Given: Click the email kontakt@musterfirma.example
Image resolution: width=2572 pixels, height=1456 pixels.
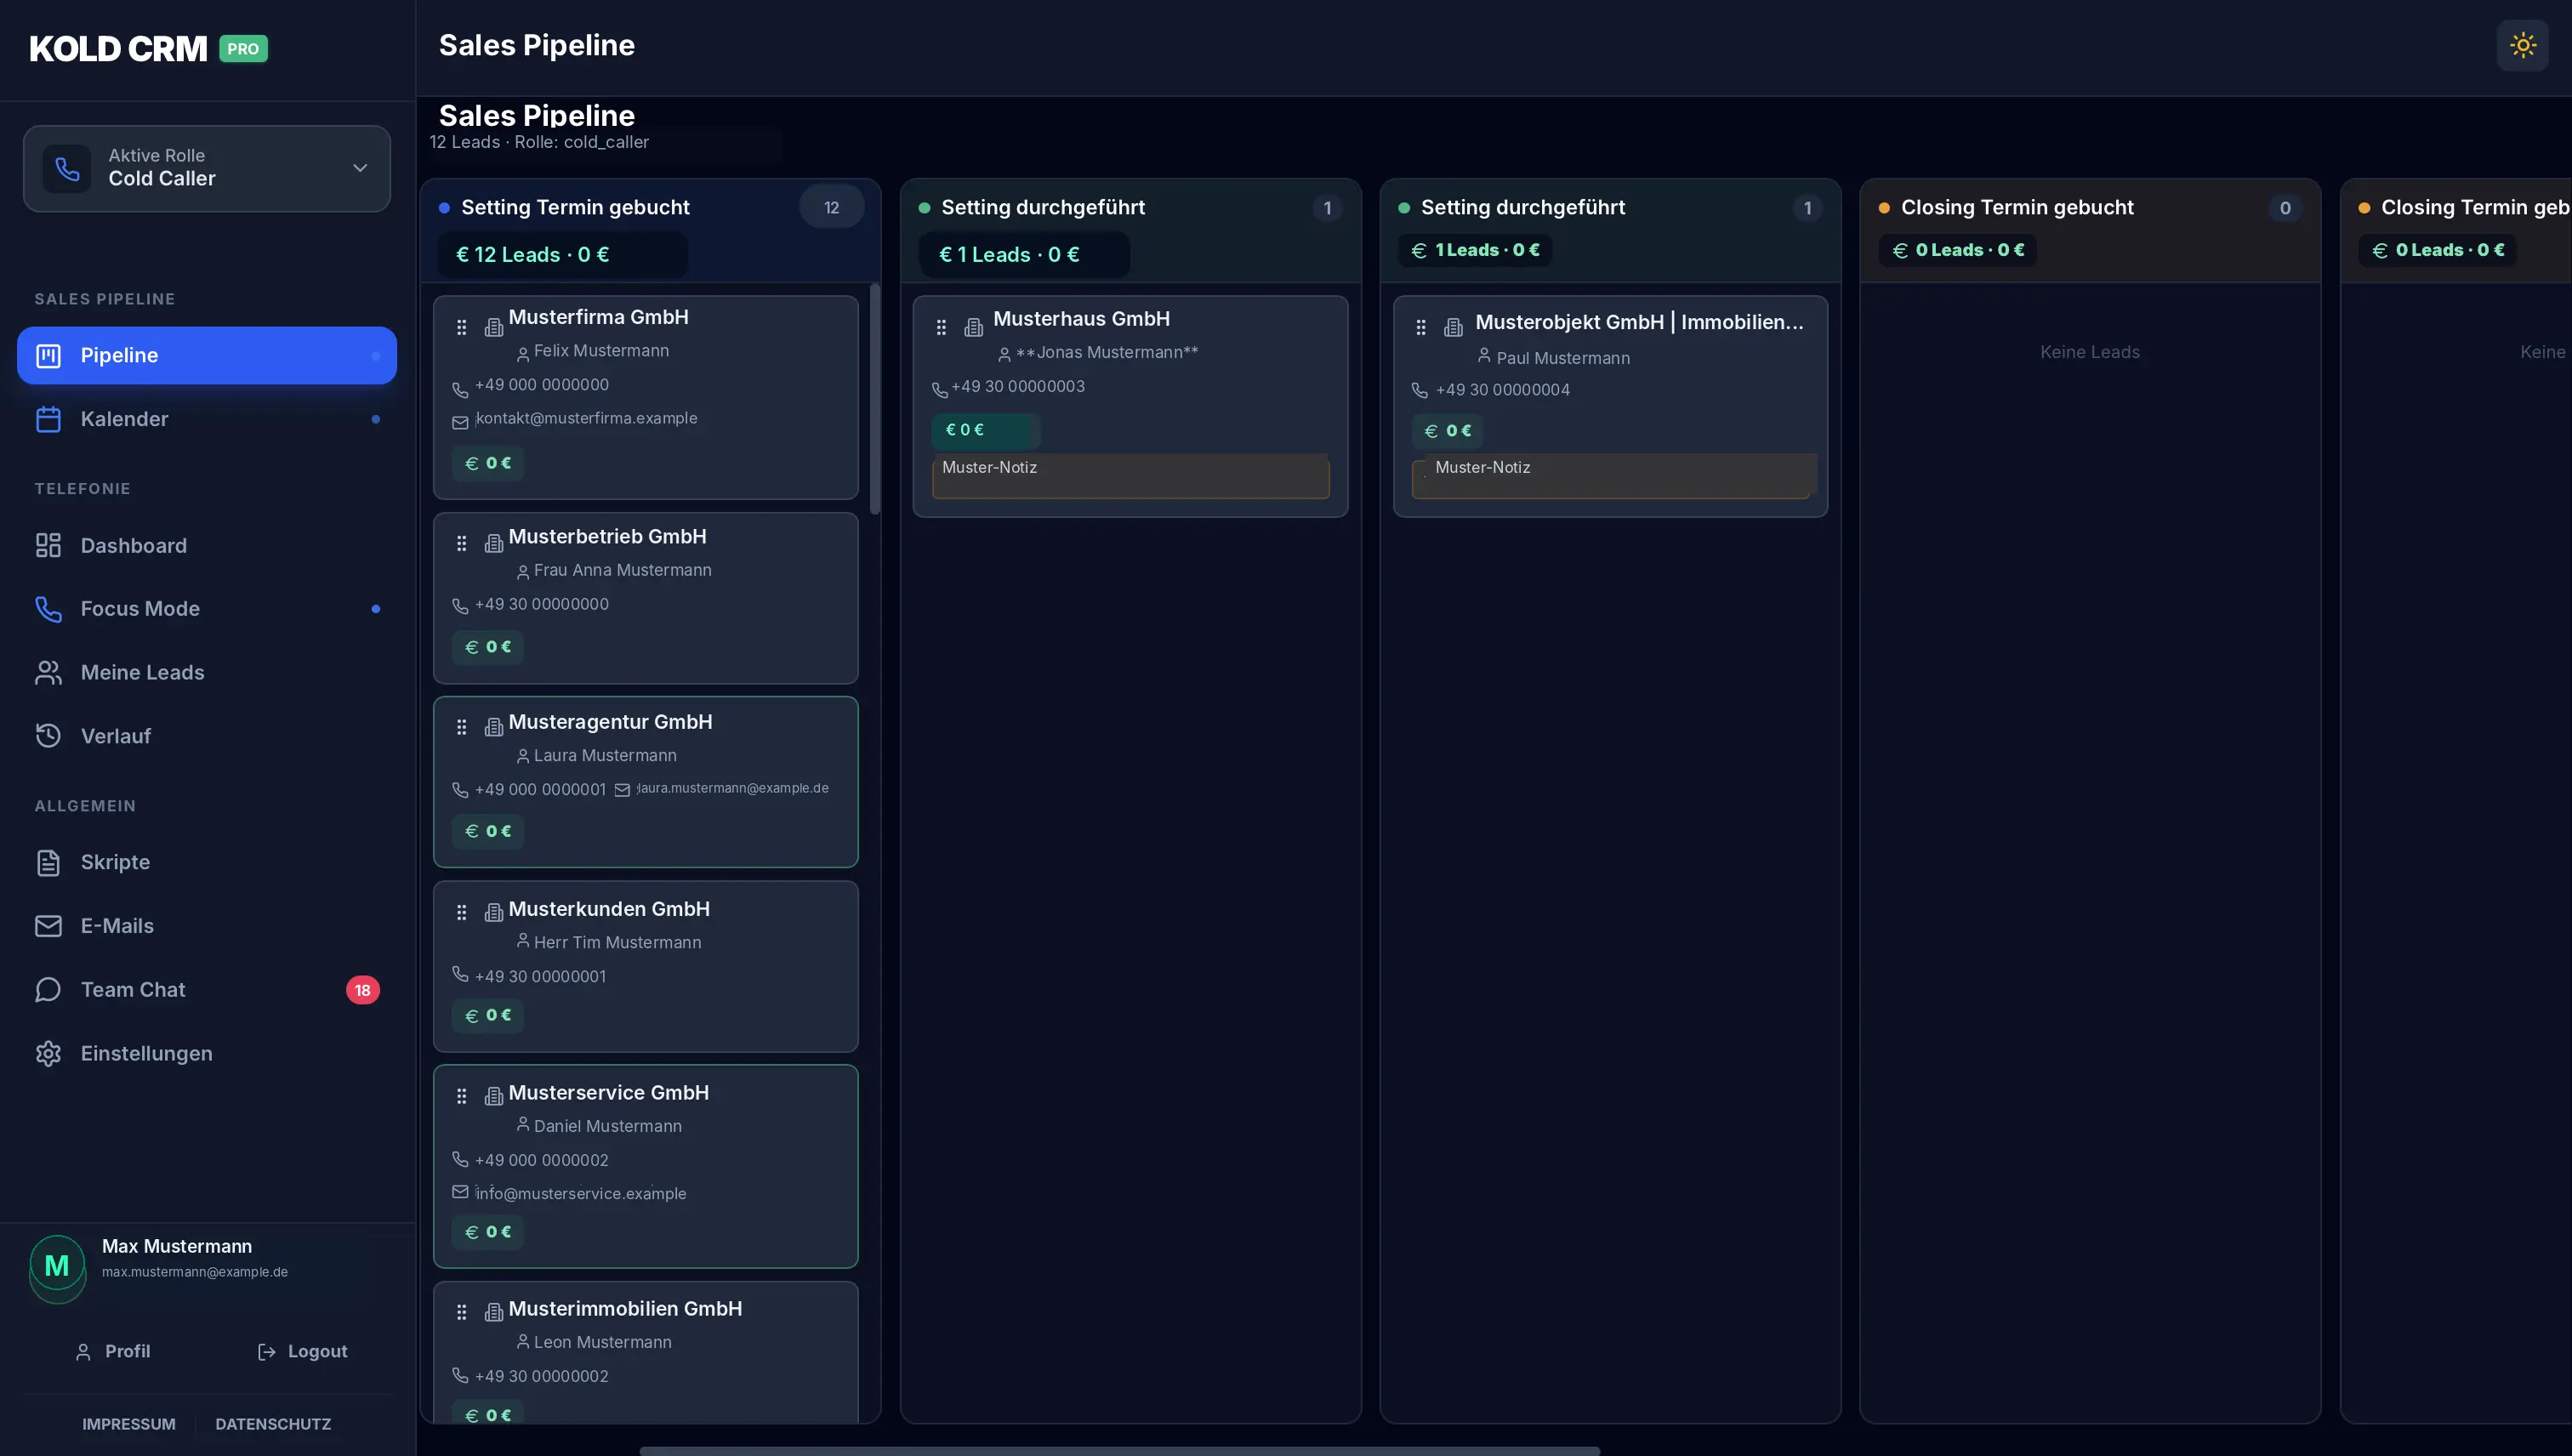Looking at the screenshot, I should pos(586,418).
